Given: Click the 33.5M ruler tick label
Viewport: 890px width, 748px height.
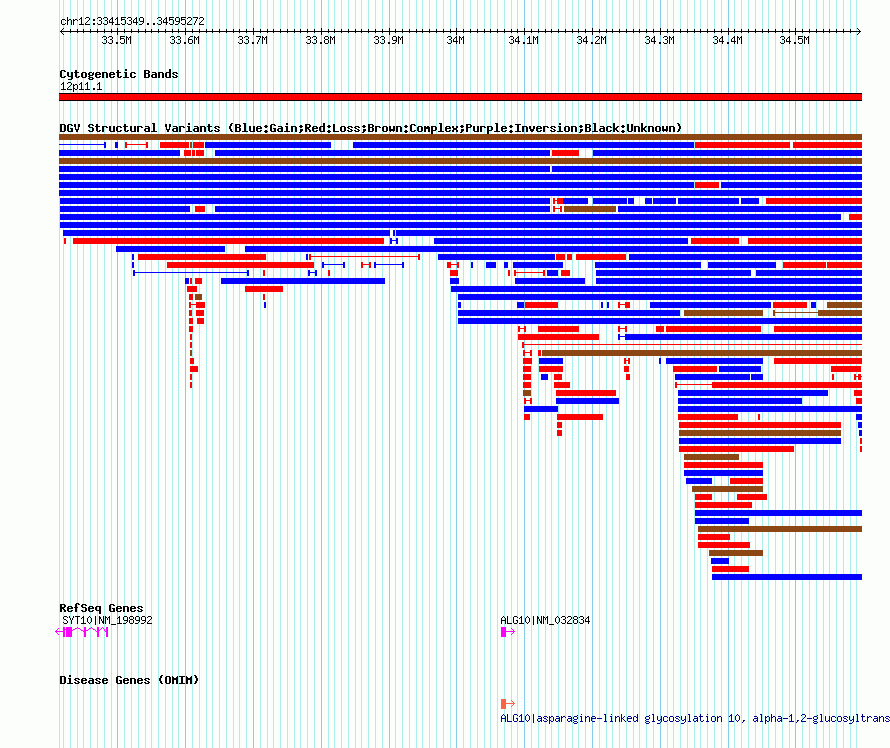Looking at the screenshot, I should pyautogui.click(x=116, y=40).
